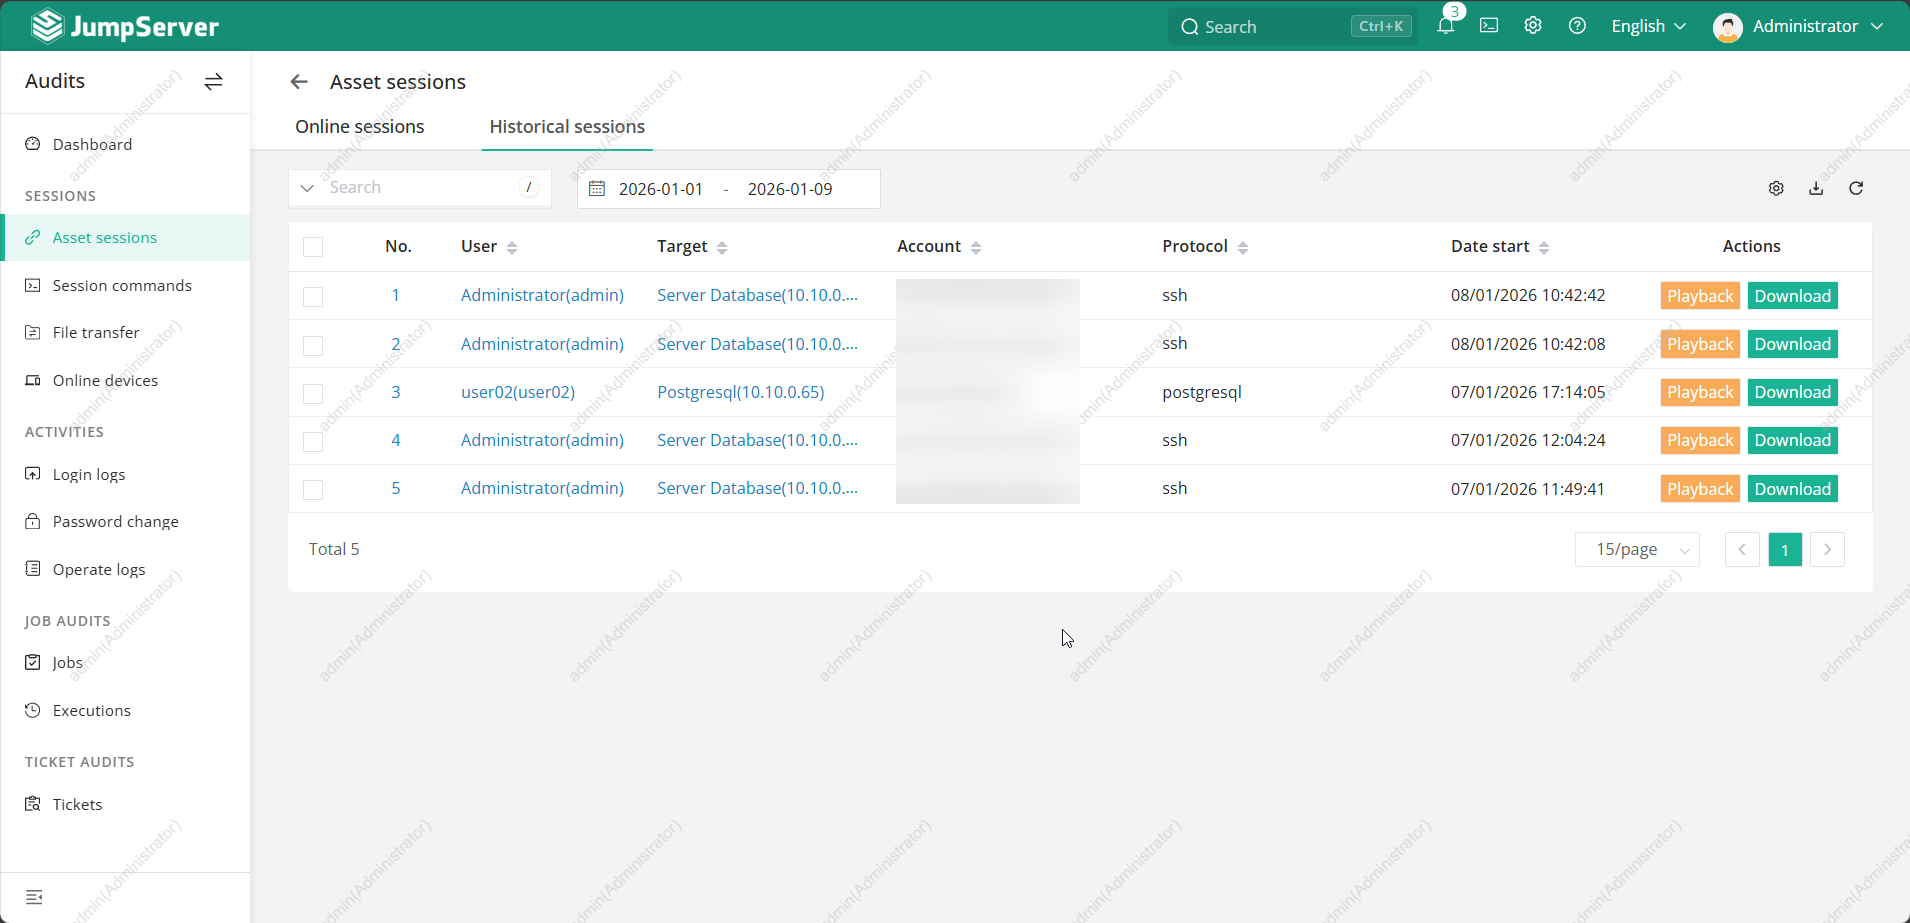Check the box for session row 3

(313, 393)
